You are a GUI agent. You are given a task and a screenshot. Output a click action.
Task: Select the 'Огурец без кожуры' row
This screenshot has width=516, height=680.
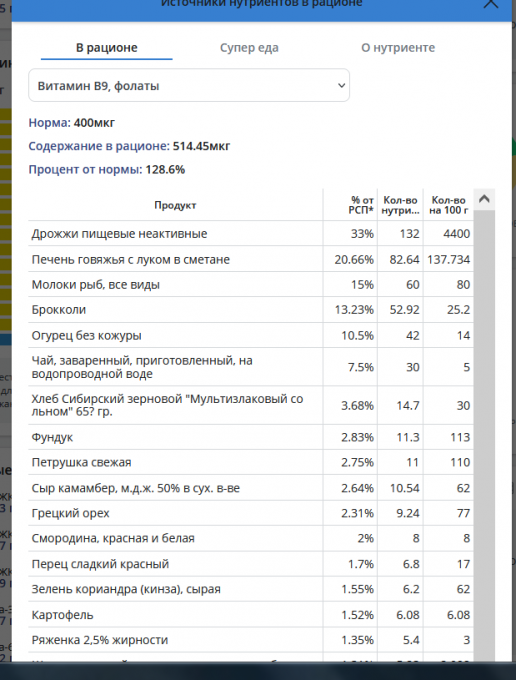[251, 335]
